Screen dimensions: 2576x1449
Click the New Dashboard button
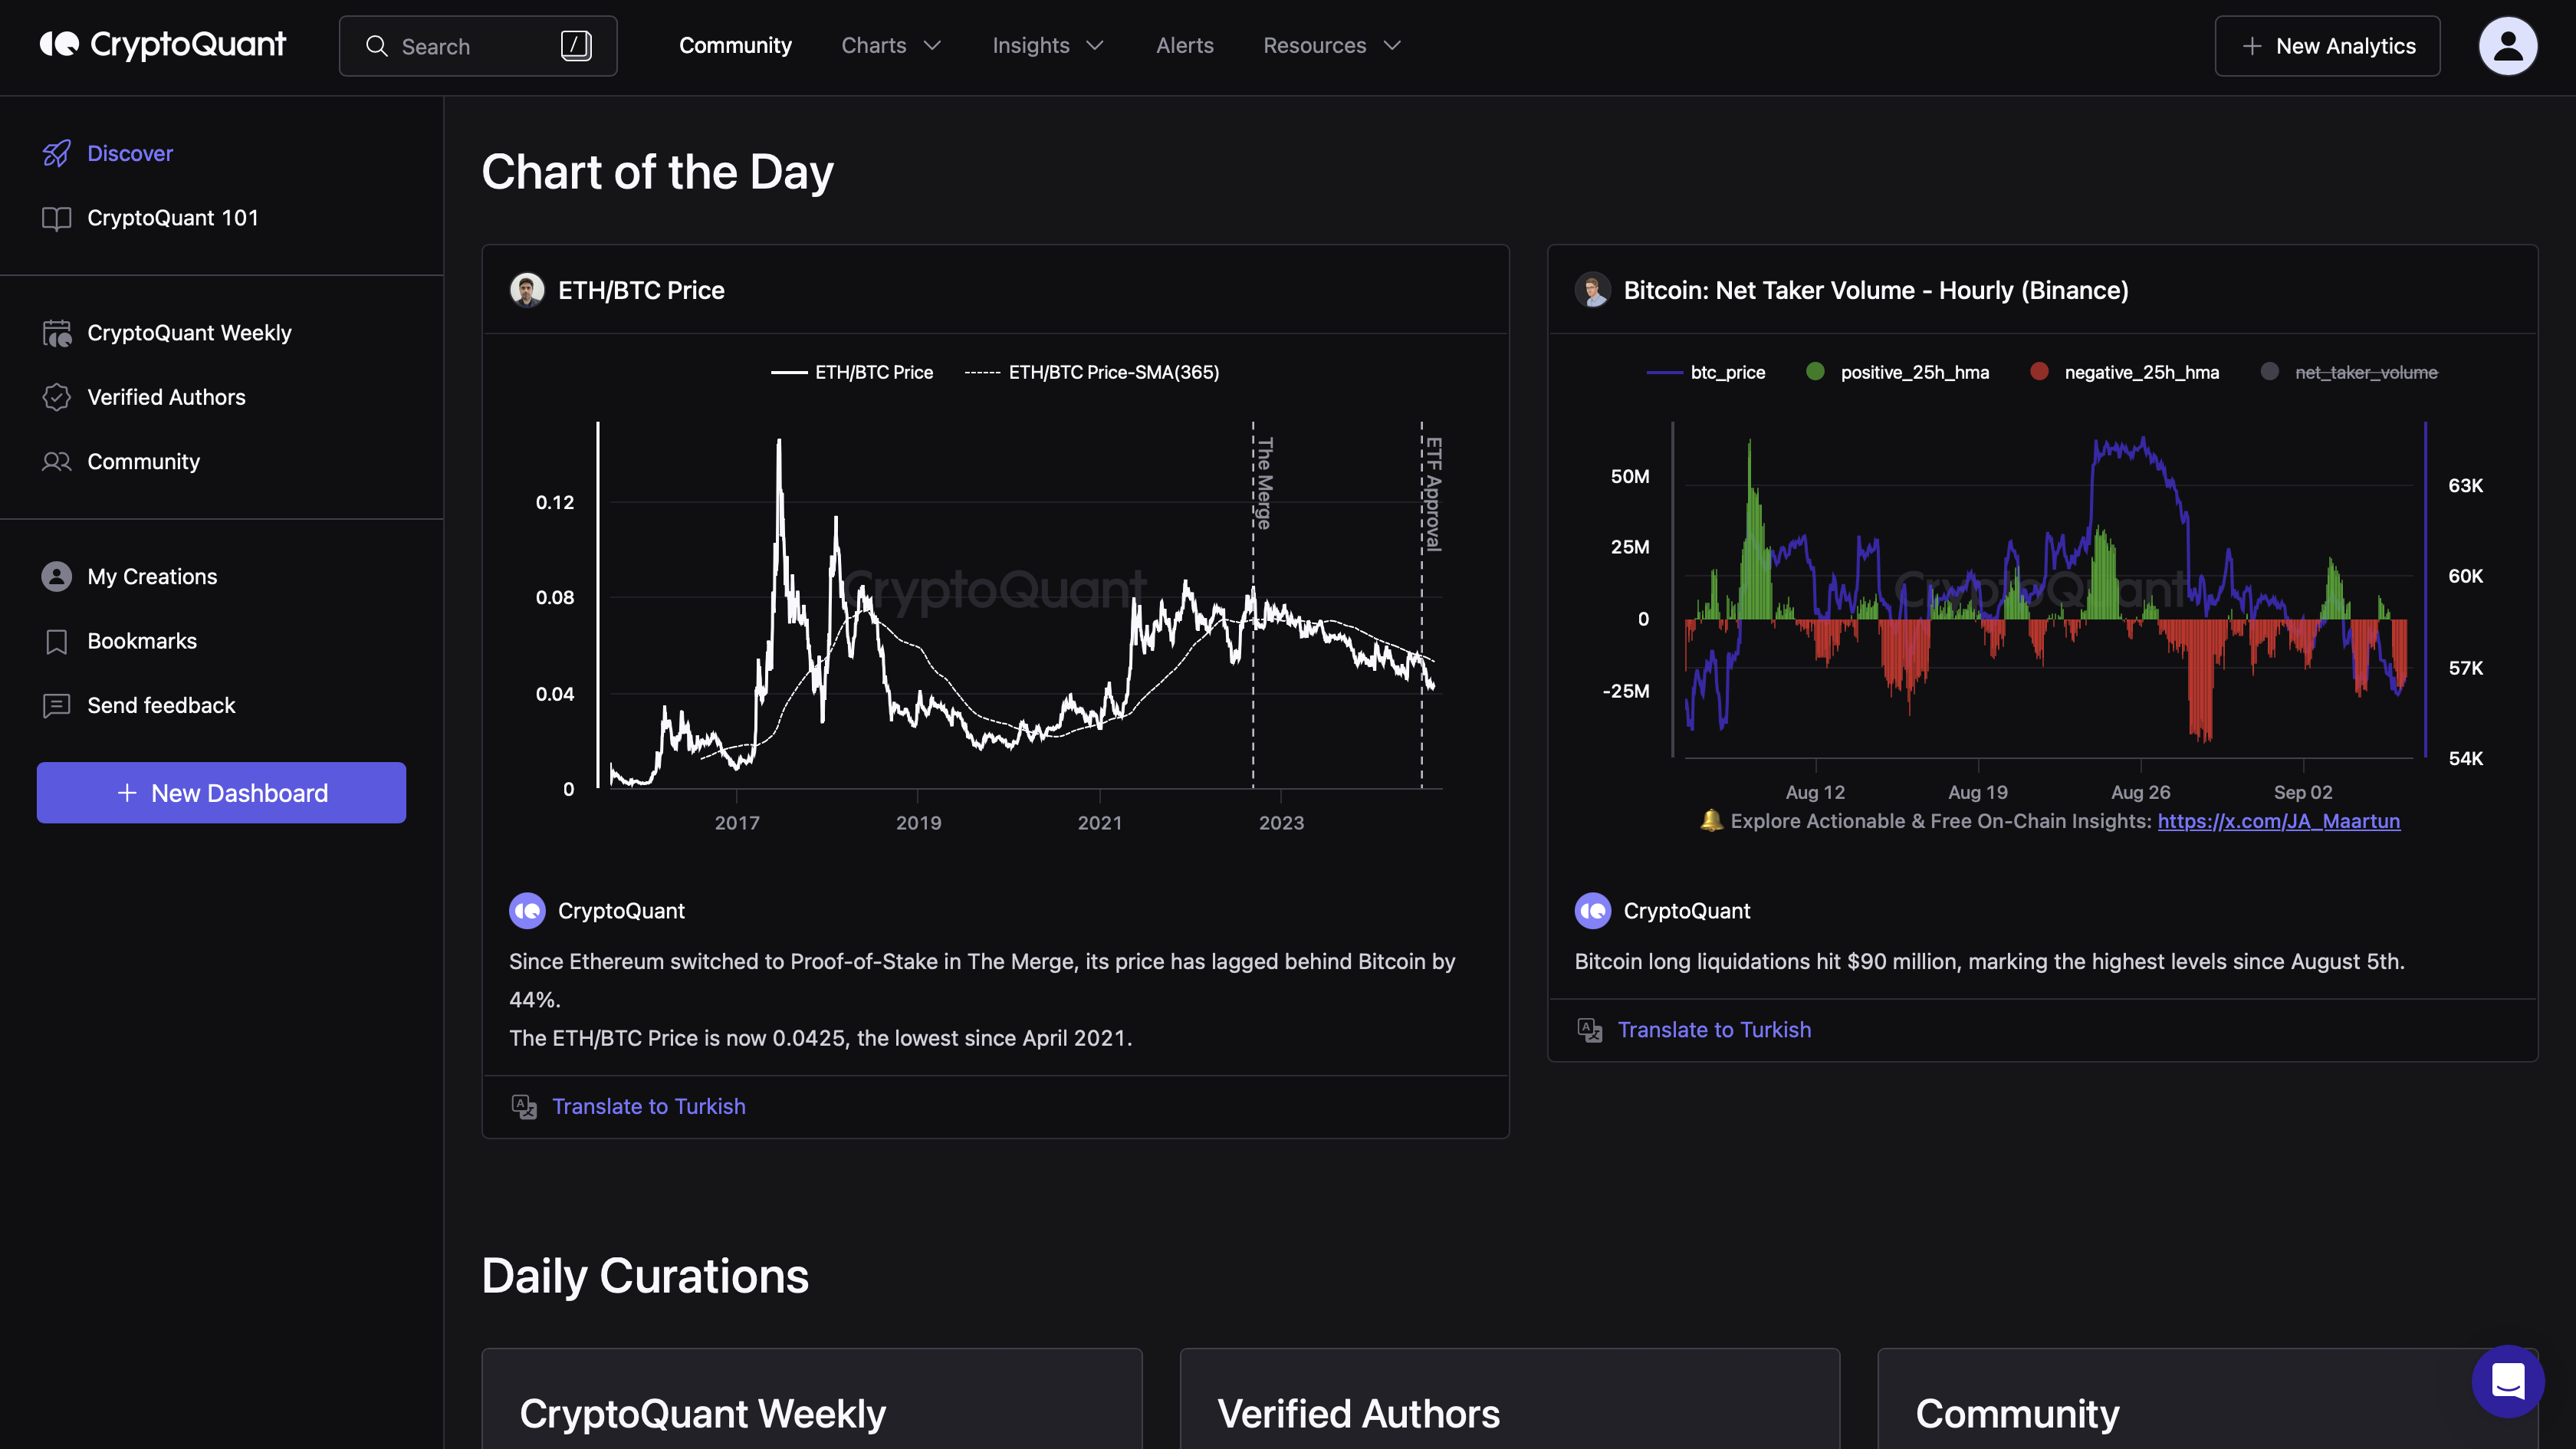[221, 793]
